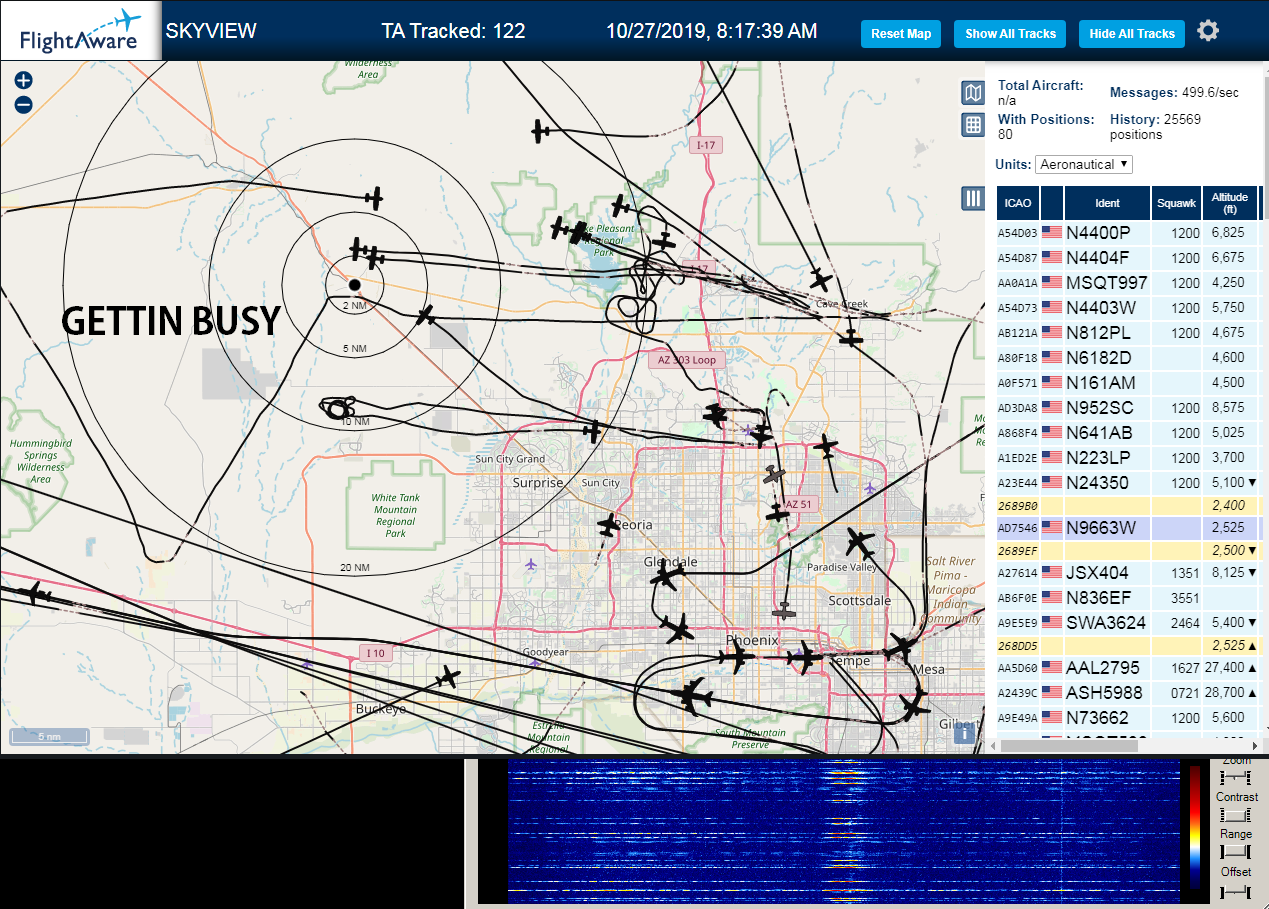Select the highlighted N9663W aircraft row
This screenshot has height=909, width=1269.
coord(1128,527)
